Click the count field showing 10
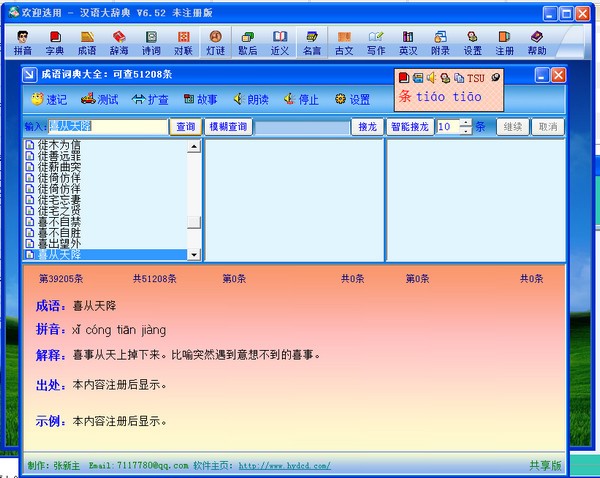Viewport: 600px width, 478px height. click(448, 127)
